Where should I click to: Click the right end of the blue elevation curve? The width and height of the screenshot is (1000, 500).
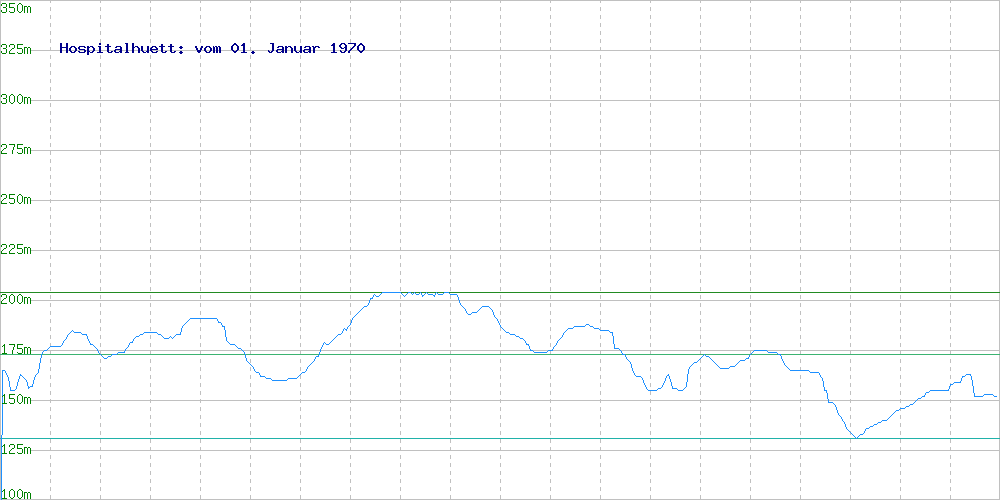tap(995, 396)
